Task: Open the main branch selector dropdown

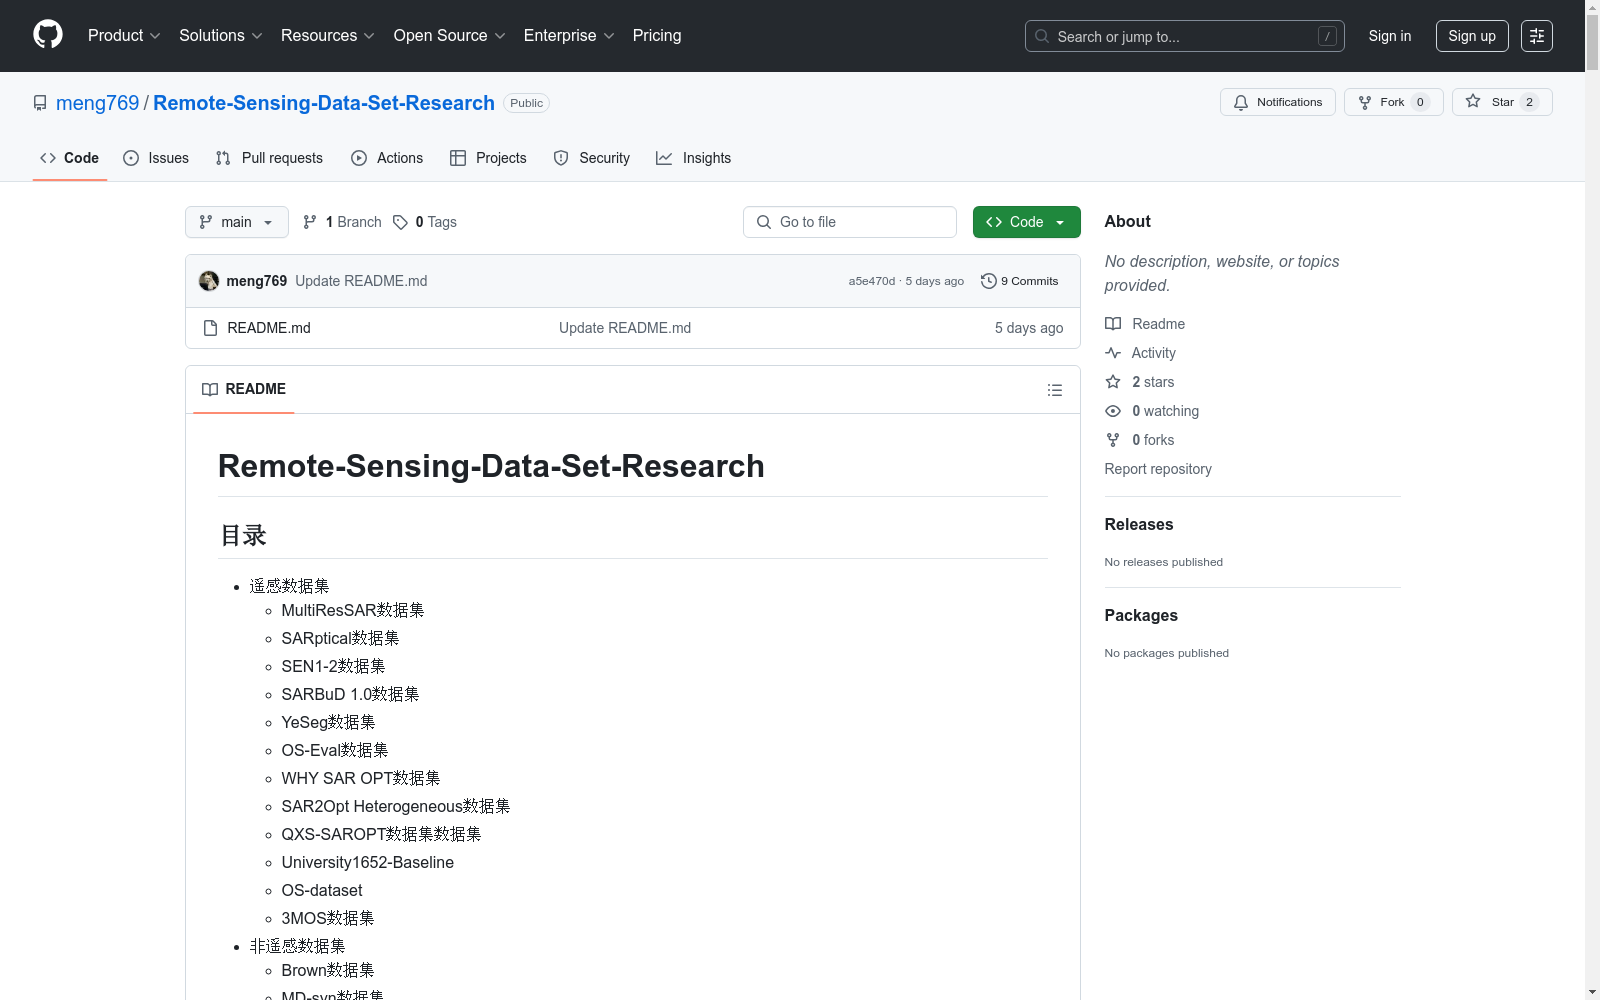Action: [237, 222]
